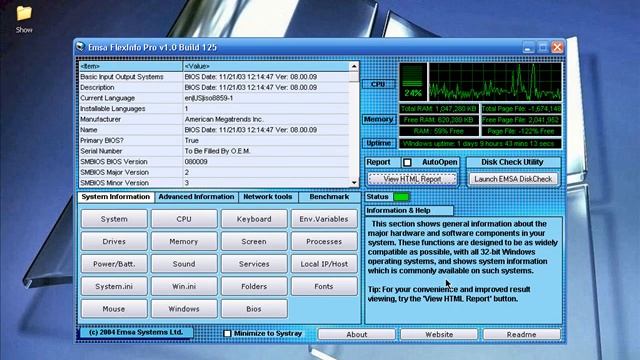Show CPU information button
This screenshot has width=640, height=360.
[x=184, y=219]
